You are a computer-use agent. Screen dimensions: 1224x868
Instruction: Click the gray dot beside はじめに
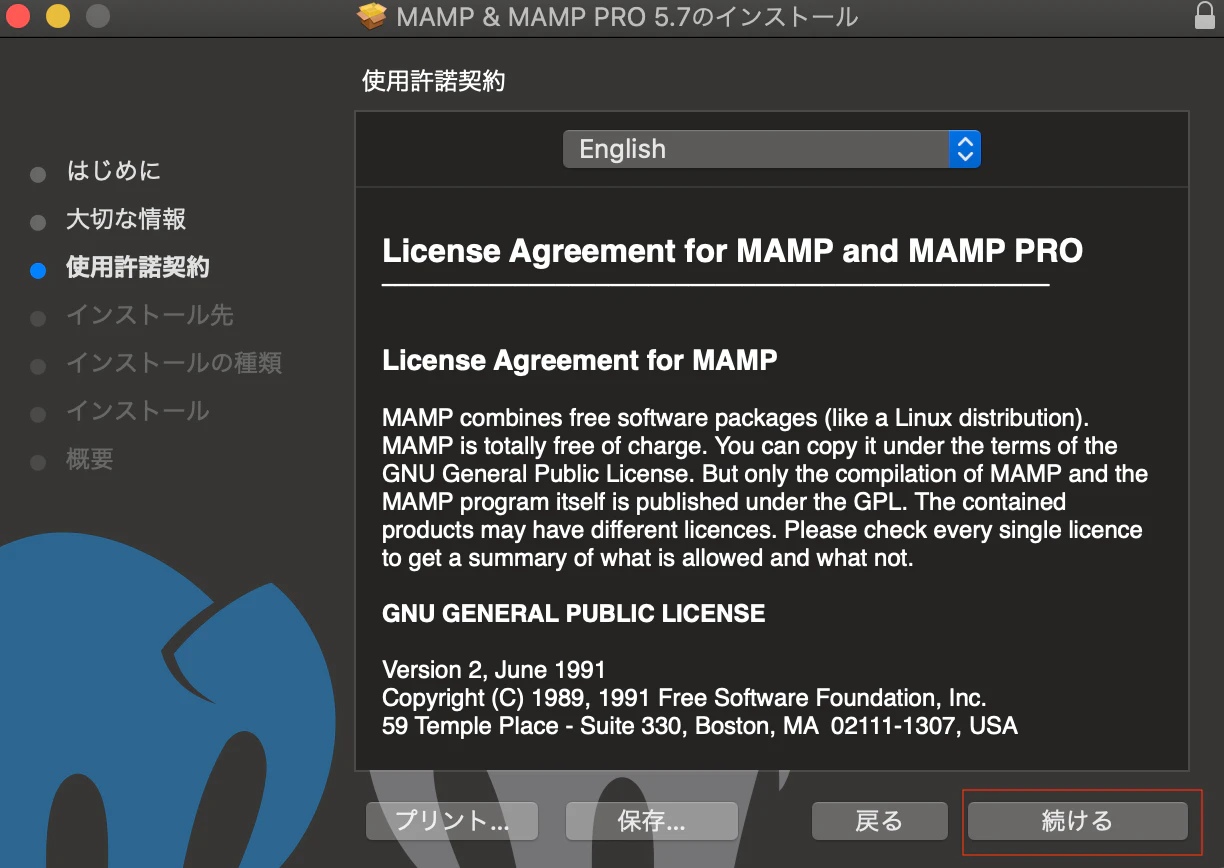[37, 173]
